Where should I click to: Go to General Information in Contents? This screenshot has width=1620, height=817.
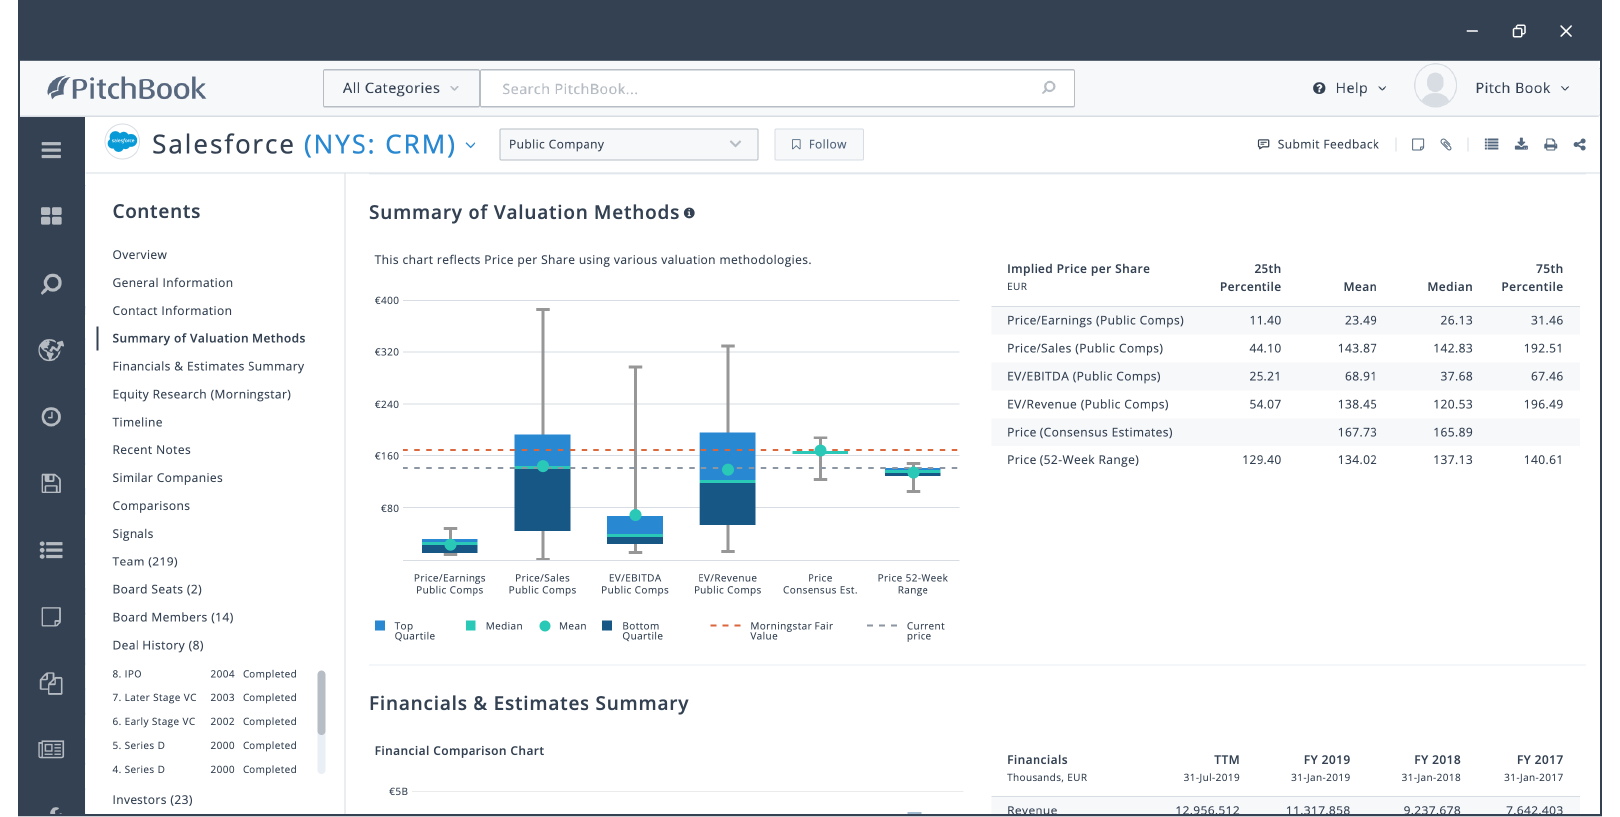(x=173, y=283)
